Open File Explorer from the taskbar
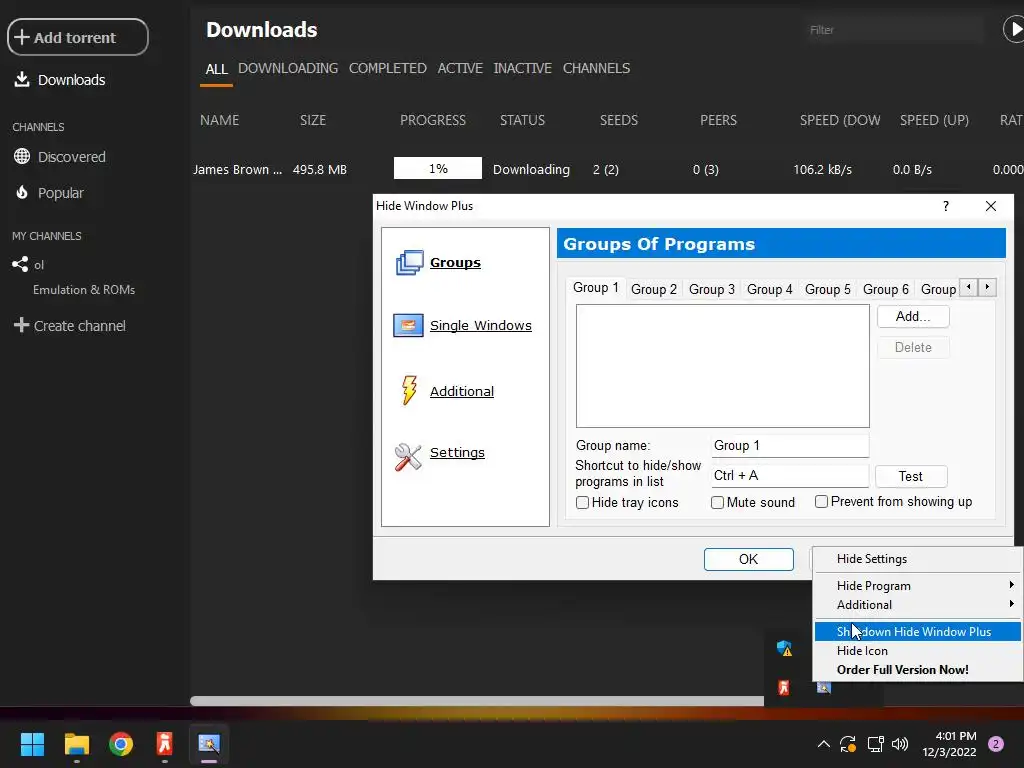The width and height of the screenshot is (1024, 768). [x=76, y=744]
